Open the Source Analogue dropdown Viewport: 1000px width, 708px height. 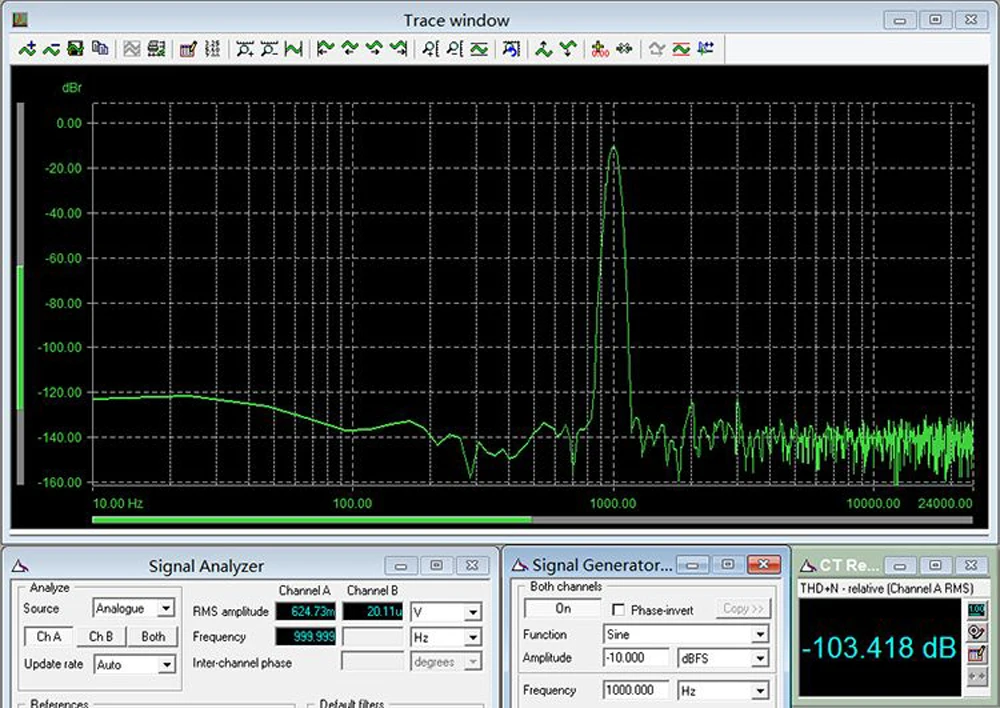pyautogui.click(x=166, y=608)
